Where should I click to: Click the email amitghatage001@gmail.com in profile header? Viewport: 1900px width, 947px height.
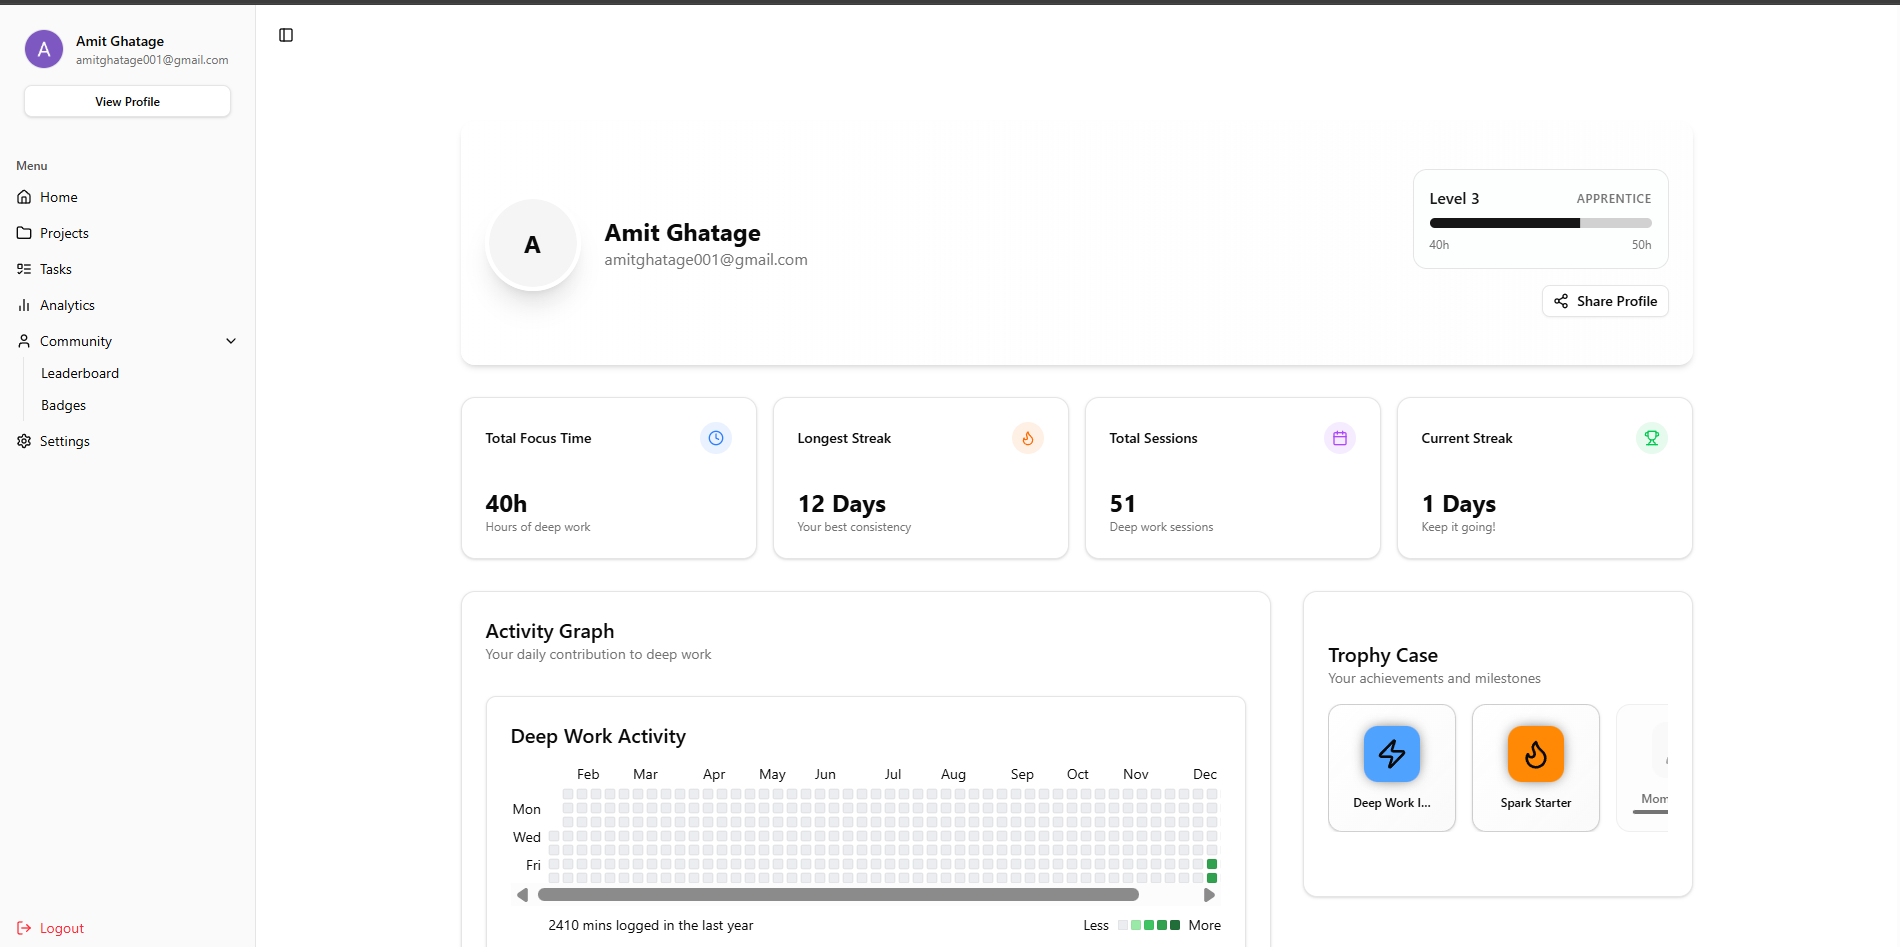tap(706, 260)
